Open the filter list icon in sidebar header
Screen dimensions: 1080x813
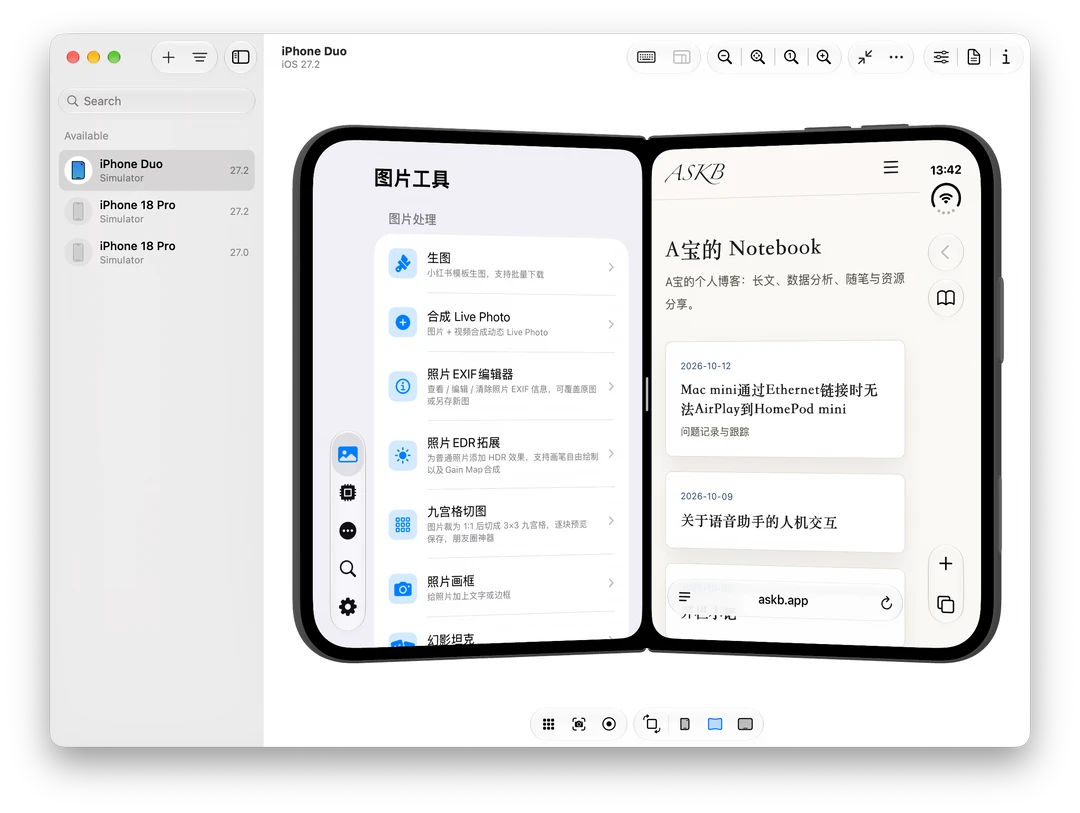pos(200,57)
